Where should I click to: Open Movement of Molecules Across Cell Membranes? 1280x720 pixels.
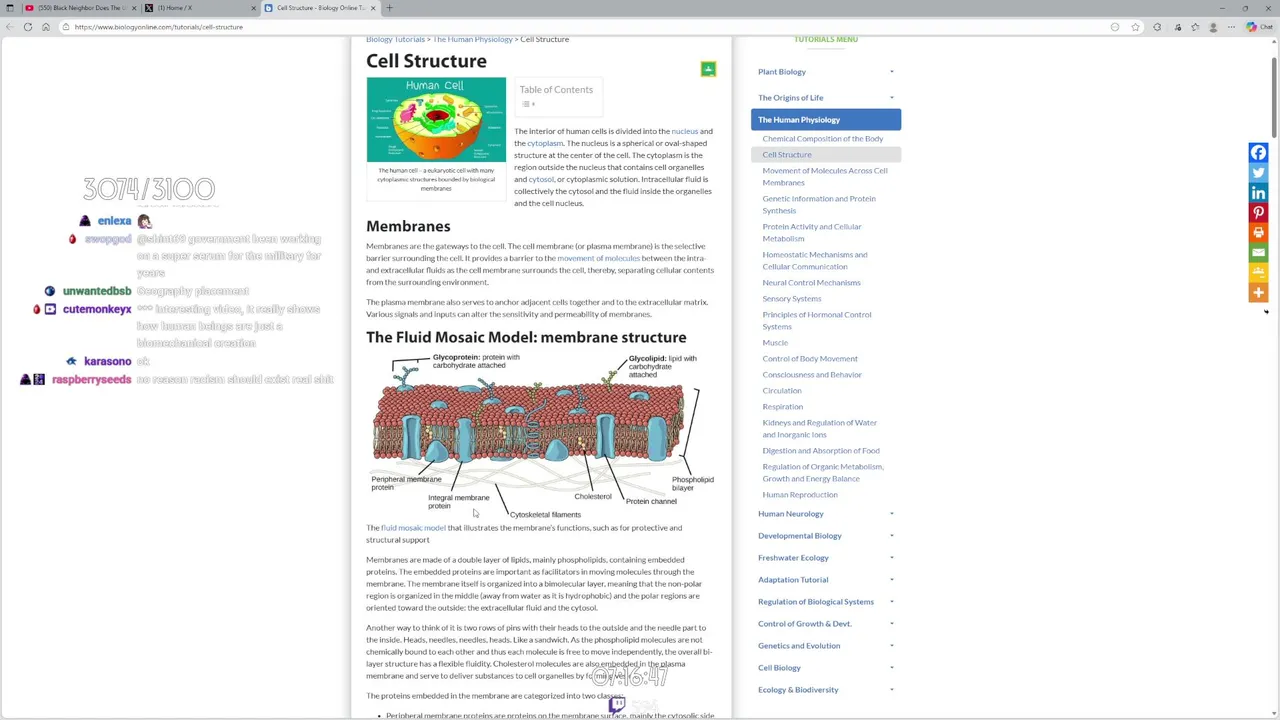tap(825, 177)
